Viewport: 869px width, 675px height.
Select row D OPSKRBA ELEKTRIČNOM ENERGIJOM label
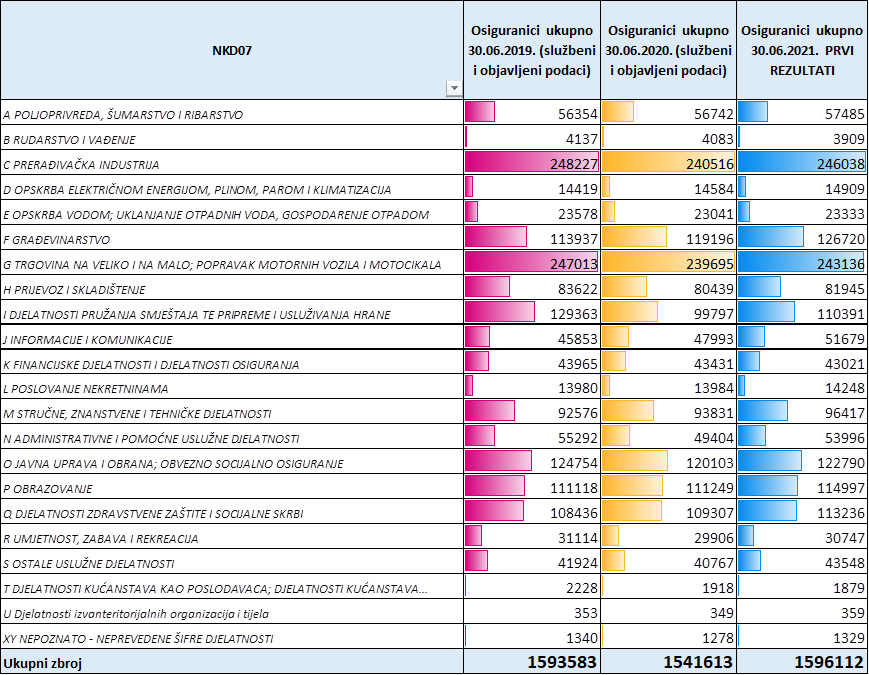tap(197, 190)
